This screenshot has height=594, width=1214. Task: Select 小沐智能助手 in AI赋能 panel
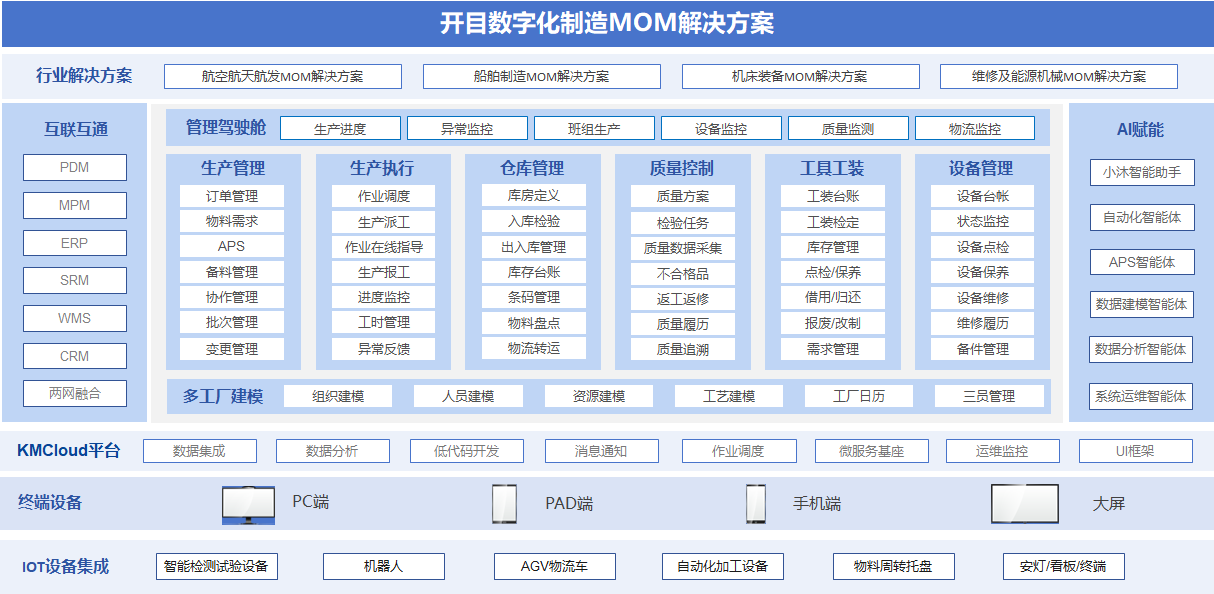pos(1140,172)
